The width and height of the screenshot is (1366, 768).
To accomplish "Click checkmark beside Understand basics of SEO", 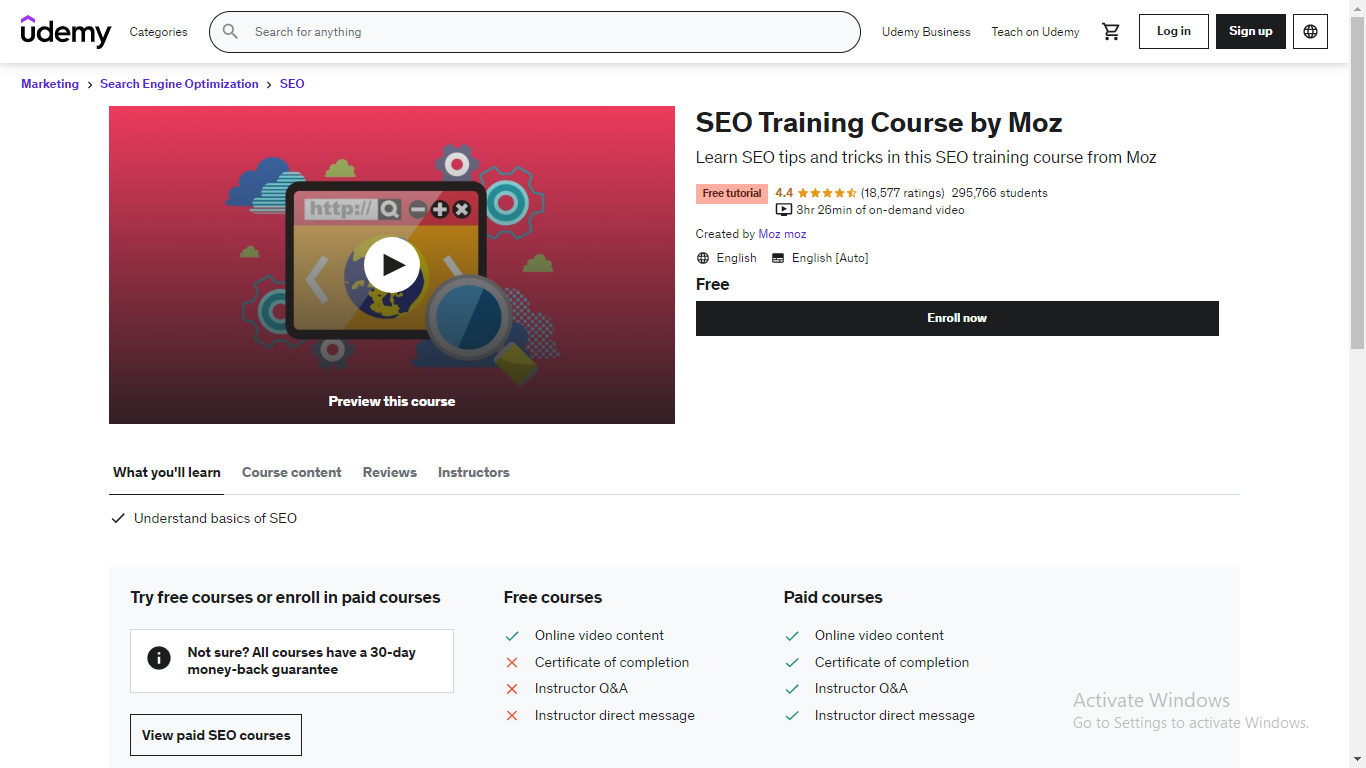I will 118,518.
